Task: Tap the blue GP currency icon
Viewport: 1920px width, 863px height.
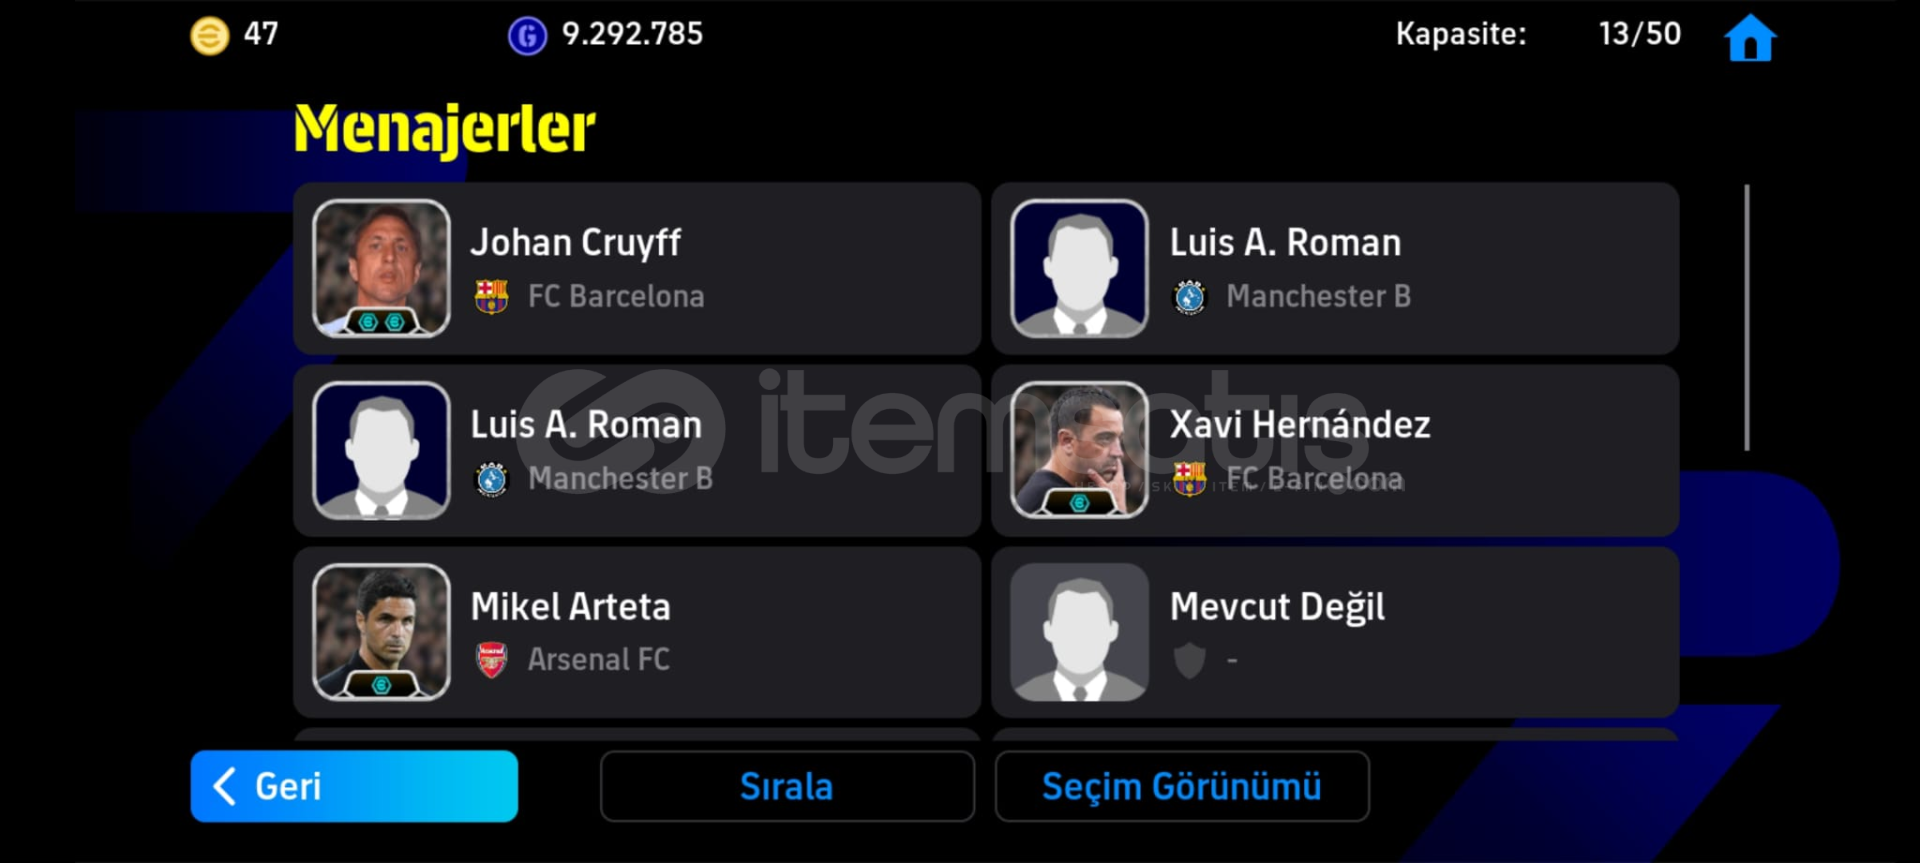Action: coord(527,36)
